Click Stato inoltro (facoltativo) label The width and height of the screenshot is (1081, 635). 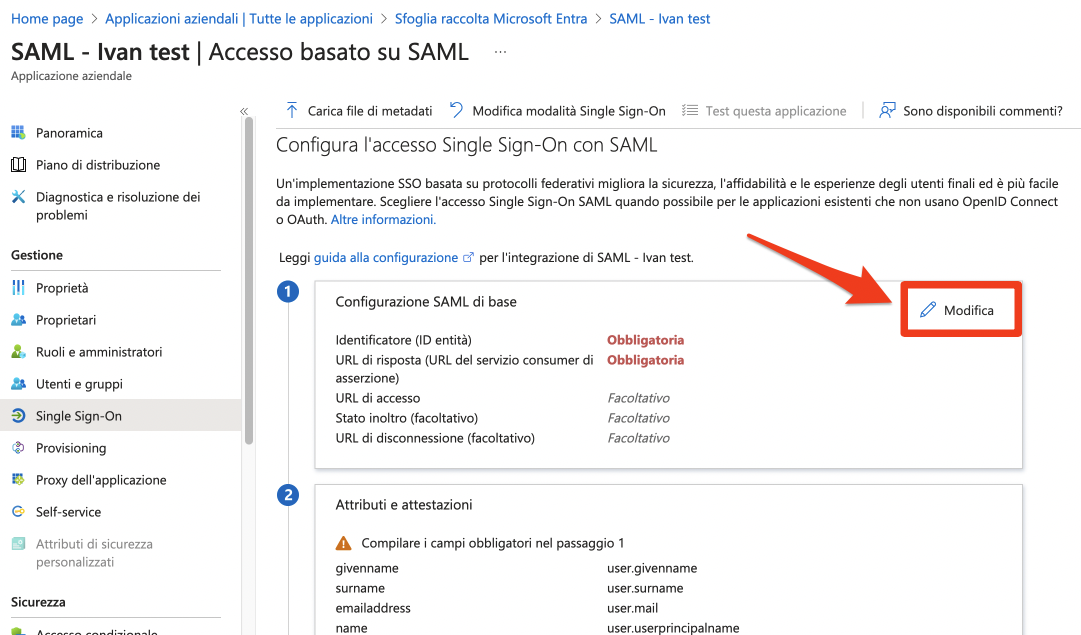(407, 418)
